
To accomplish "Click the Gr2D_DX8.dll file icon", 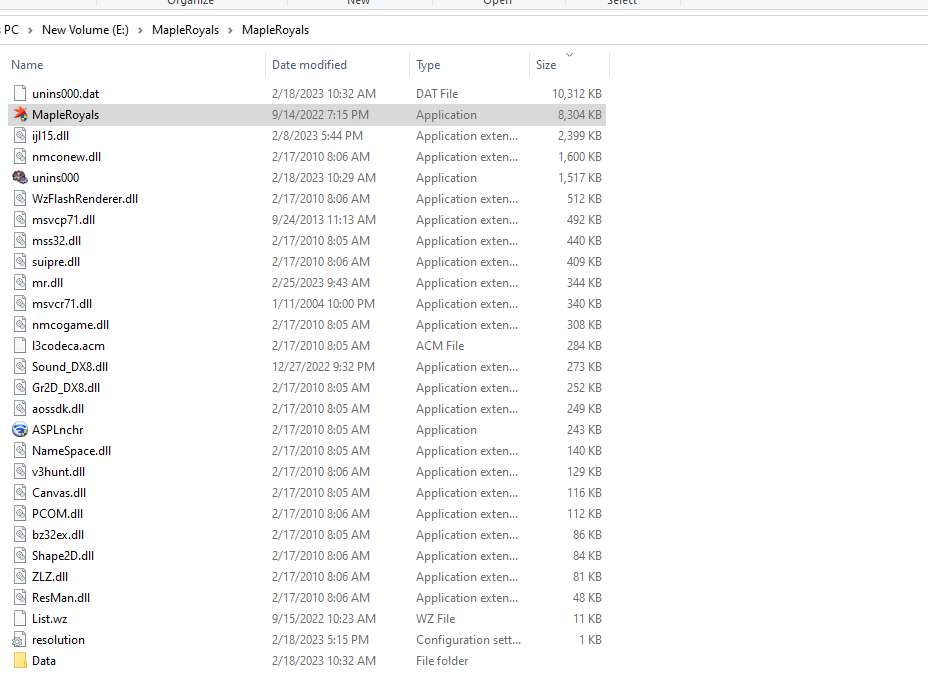I will [x=20, y=388].
